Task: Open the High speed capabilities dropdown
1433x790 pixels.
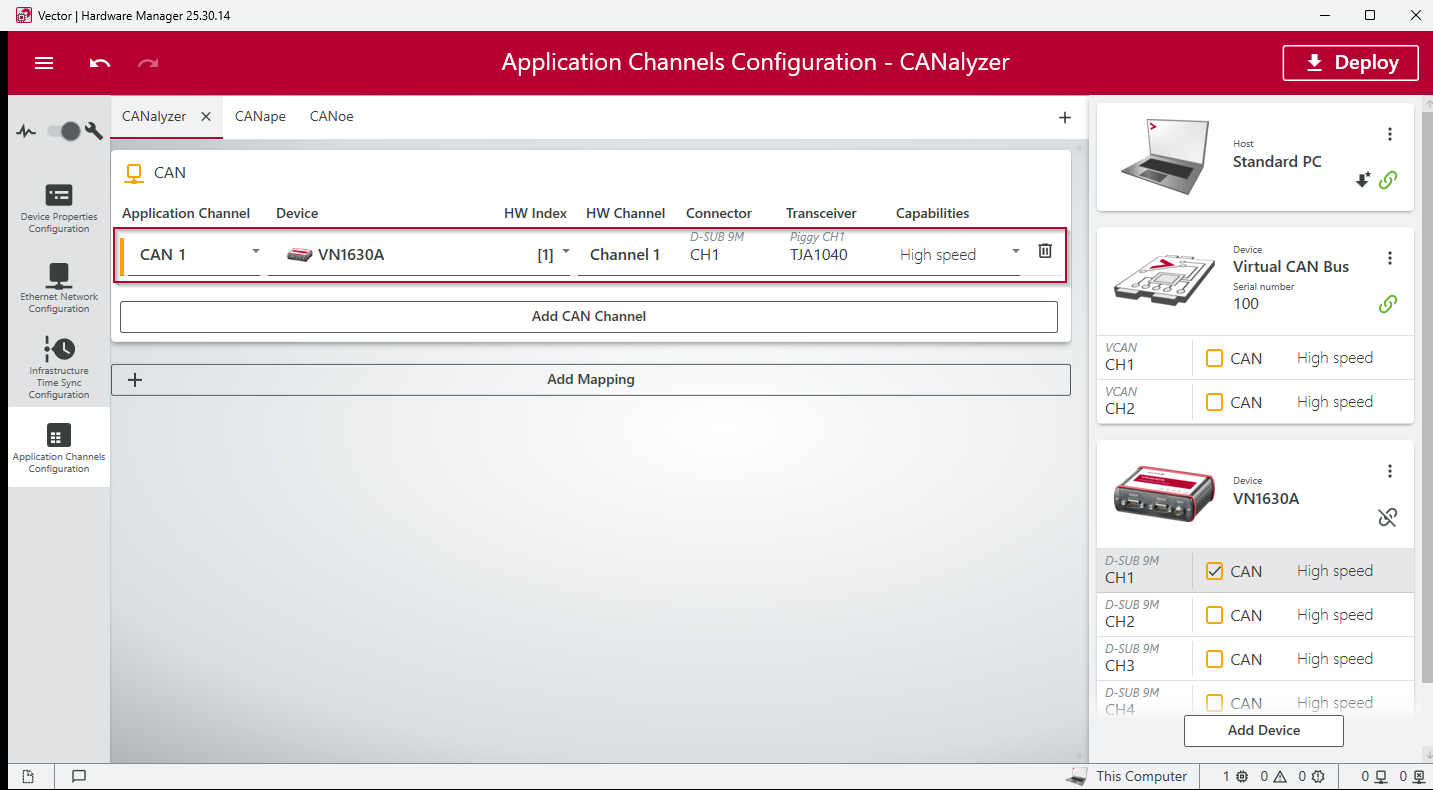Action: 1016,252
